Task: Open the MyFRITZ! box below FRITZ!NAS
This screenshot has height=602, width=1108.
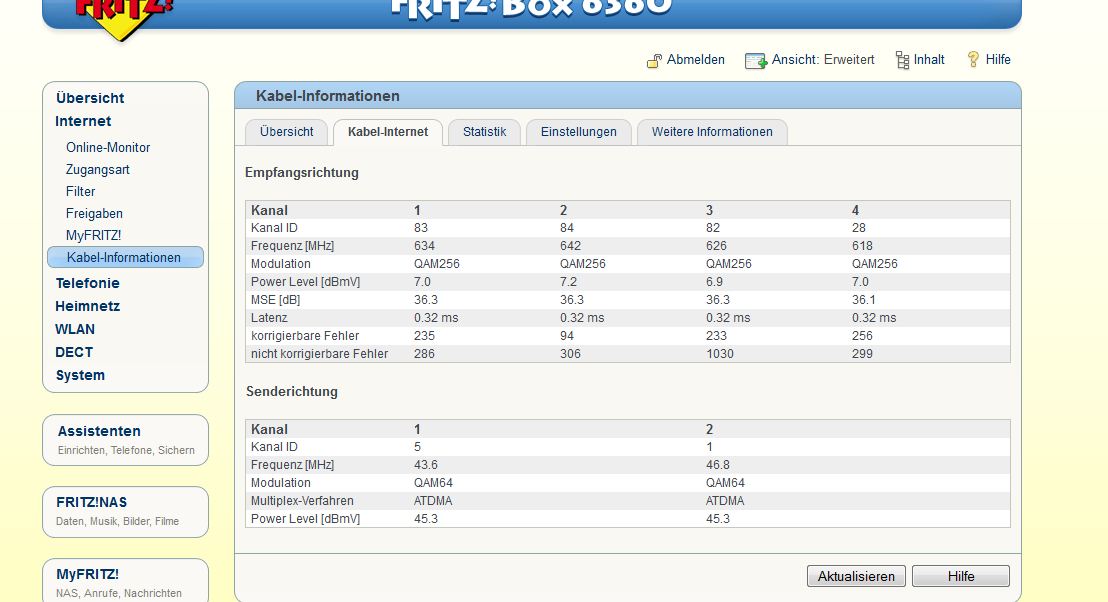Action: [125, 582]
